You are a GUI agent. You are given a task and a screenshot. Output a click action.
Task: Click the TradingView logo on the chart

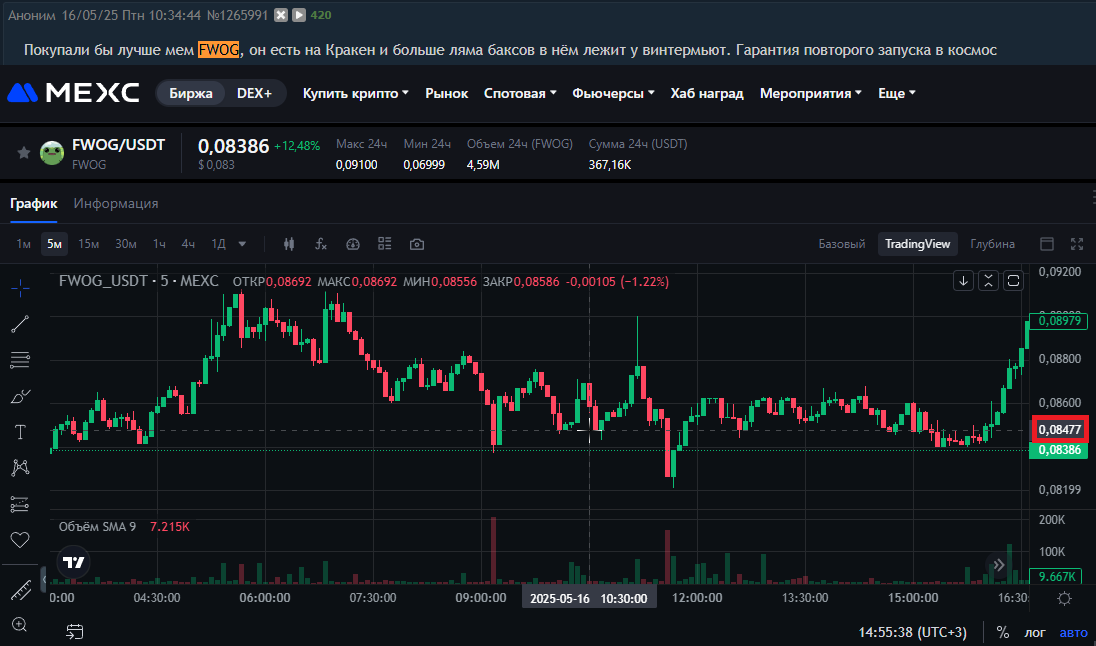[73, 561]
